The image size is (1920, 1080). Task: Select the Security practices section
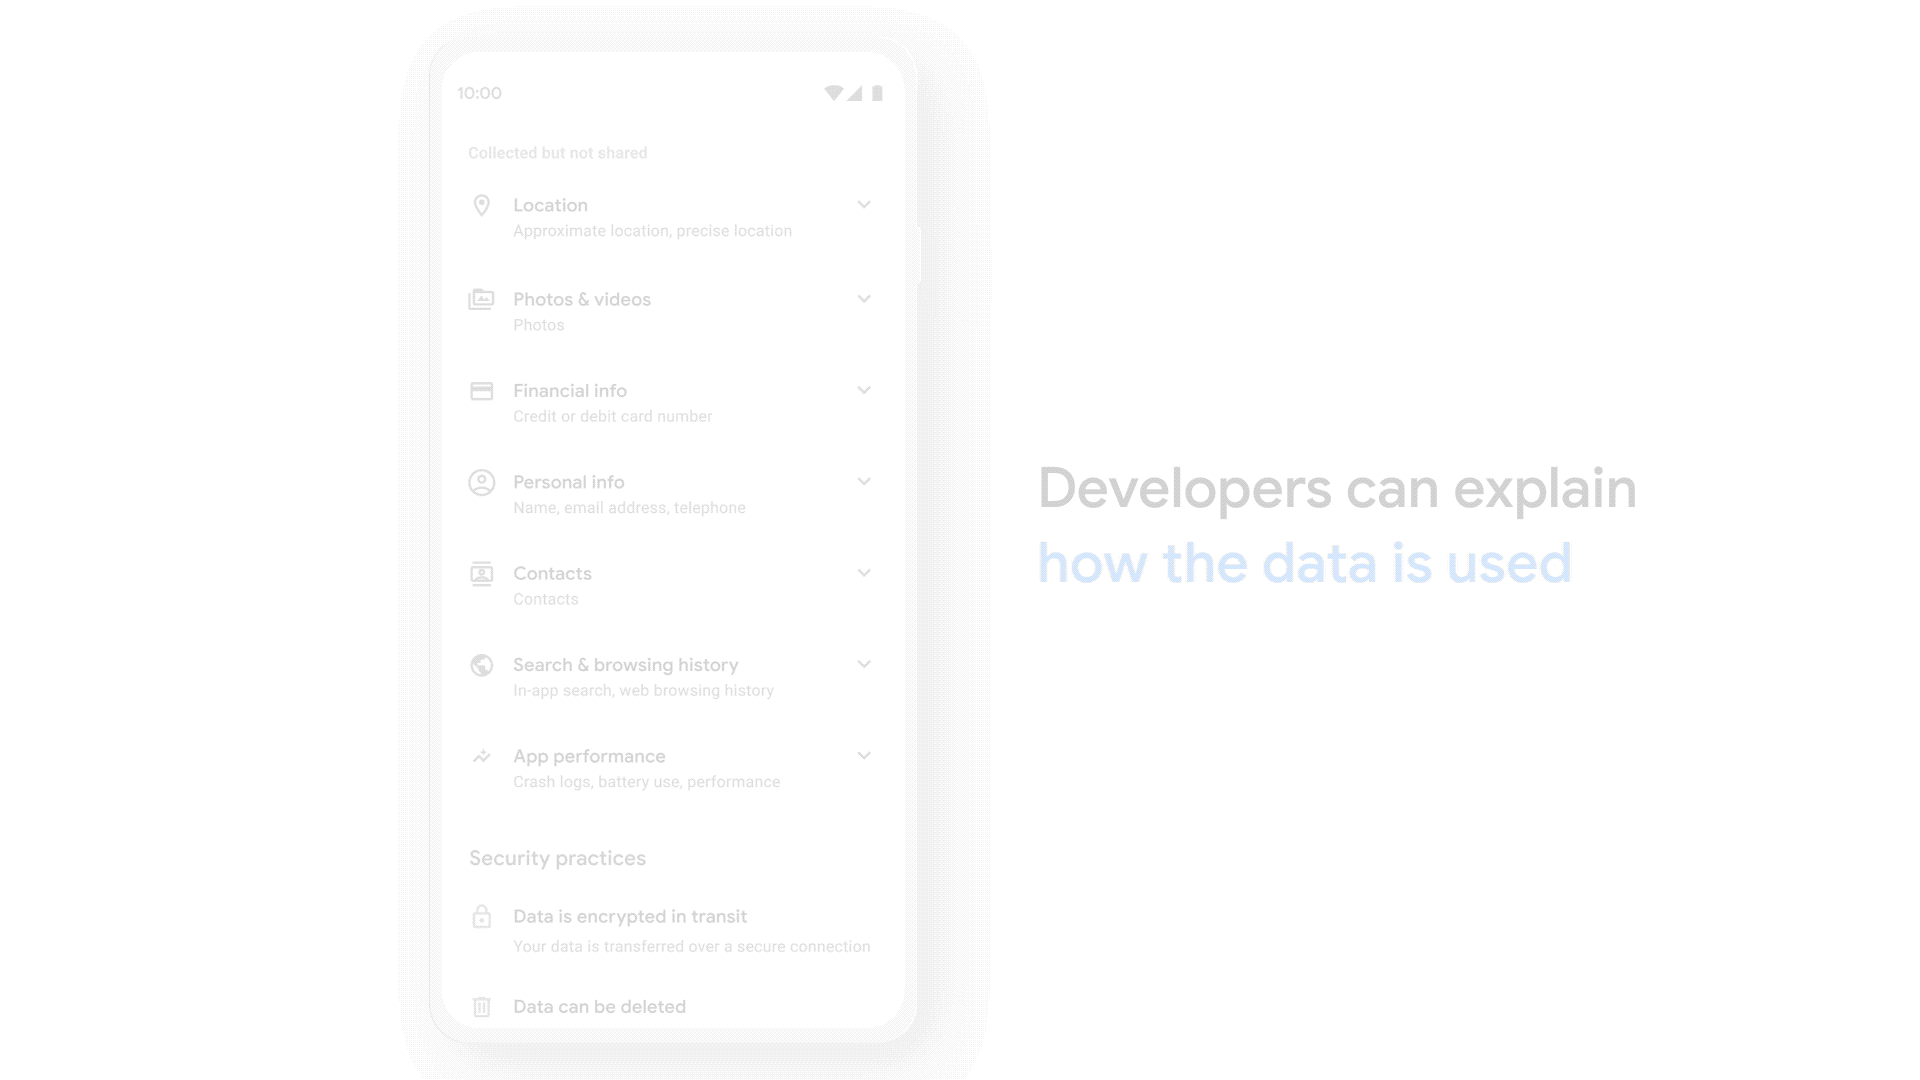[556, 857]
